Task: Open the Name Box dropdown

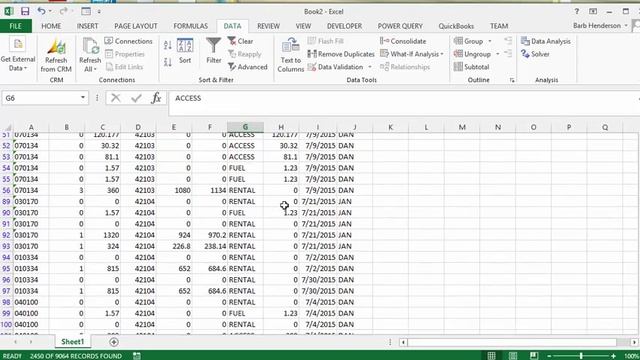Action: 83,98
